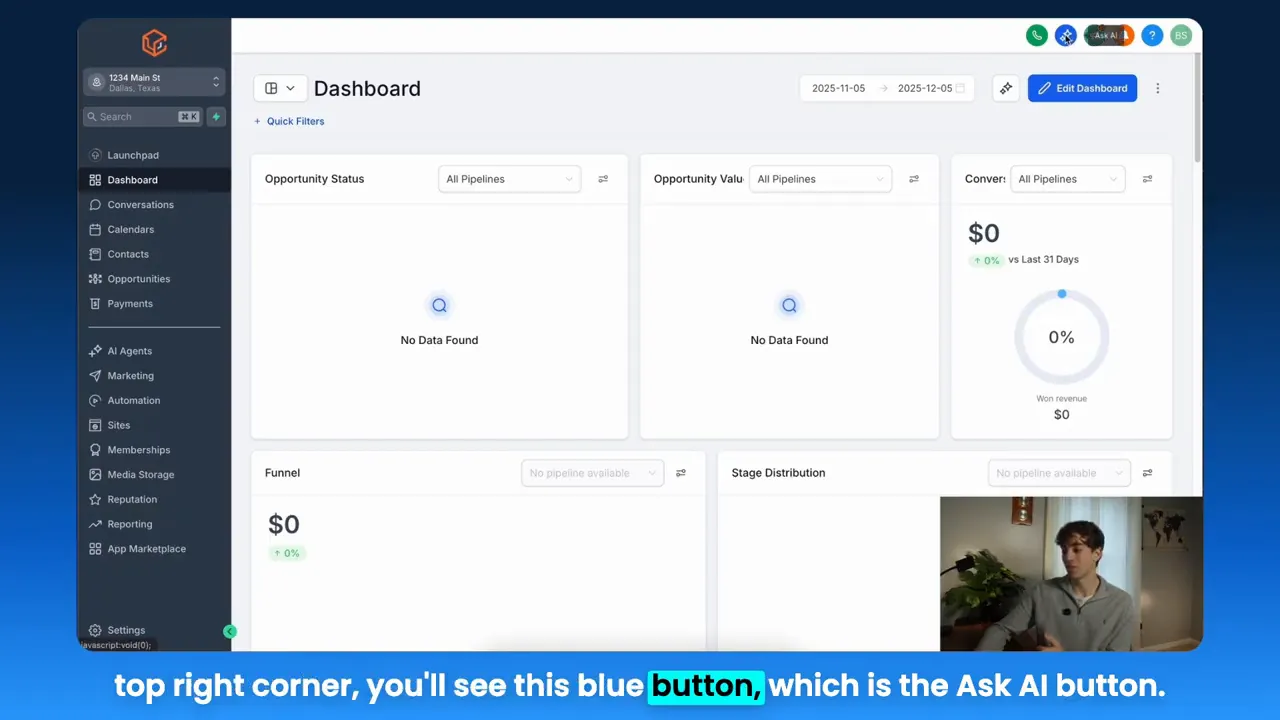Click the magic wand icon beside Edit Dashboard
1280x720 pixels.
coord(1006,88)
